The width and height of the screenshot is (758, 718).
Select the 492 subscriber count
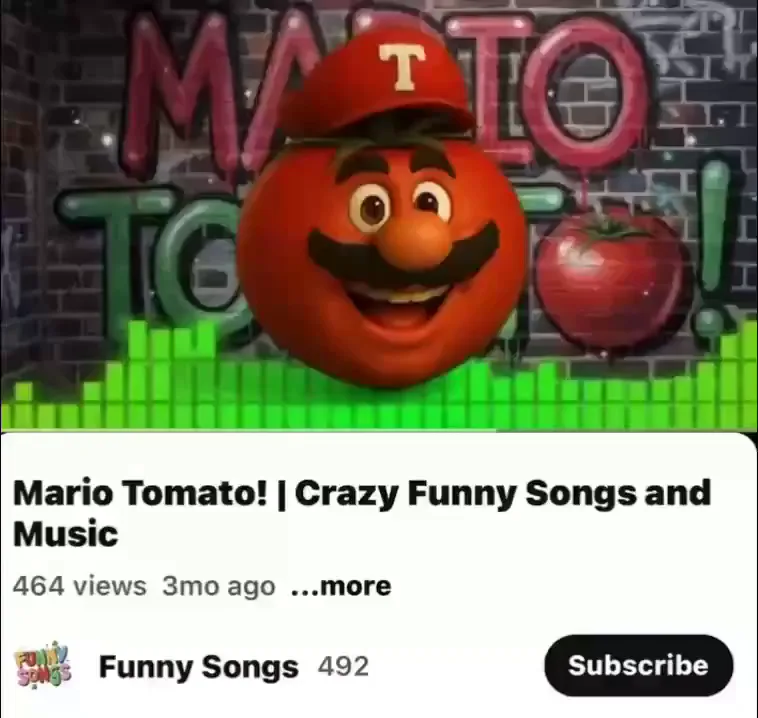343,667
